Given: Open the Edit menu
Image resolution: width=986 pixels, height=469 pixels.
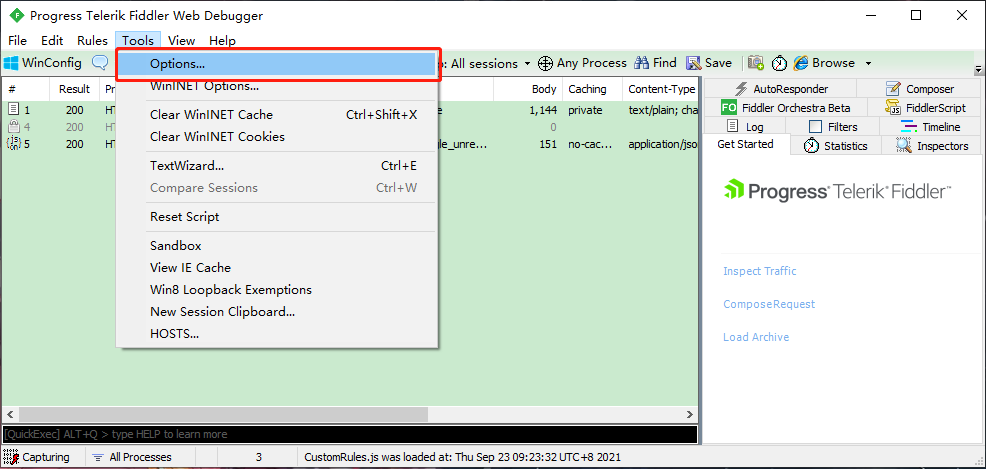Looking at the screenshot, I should click(52, 41).
